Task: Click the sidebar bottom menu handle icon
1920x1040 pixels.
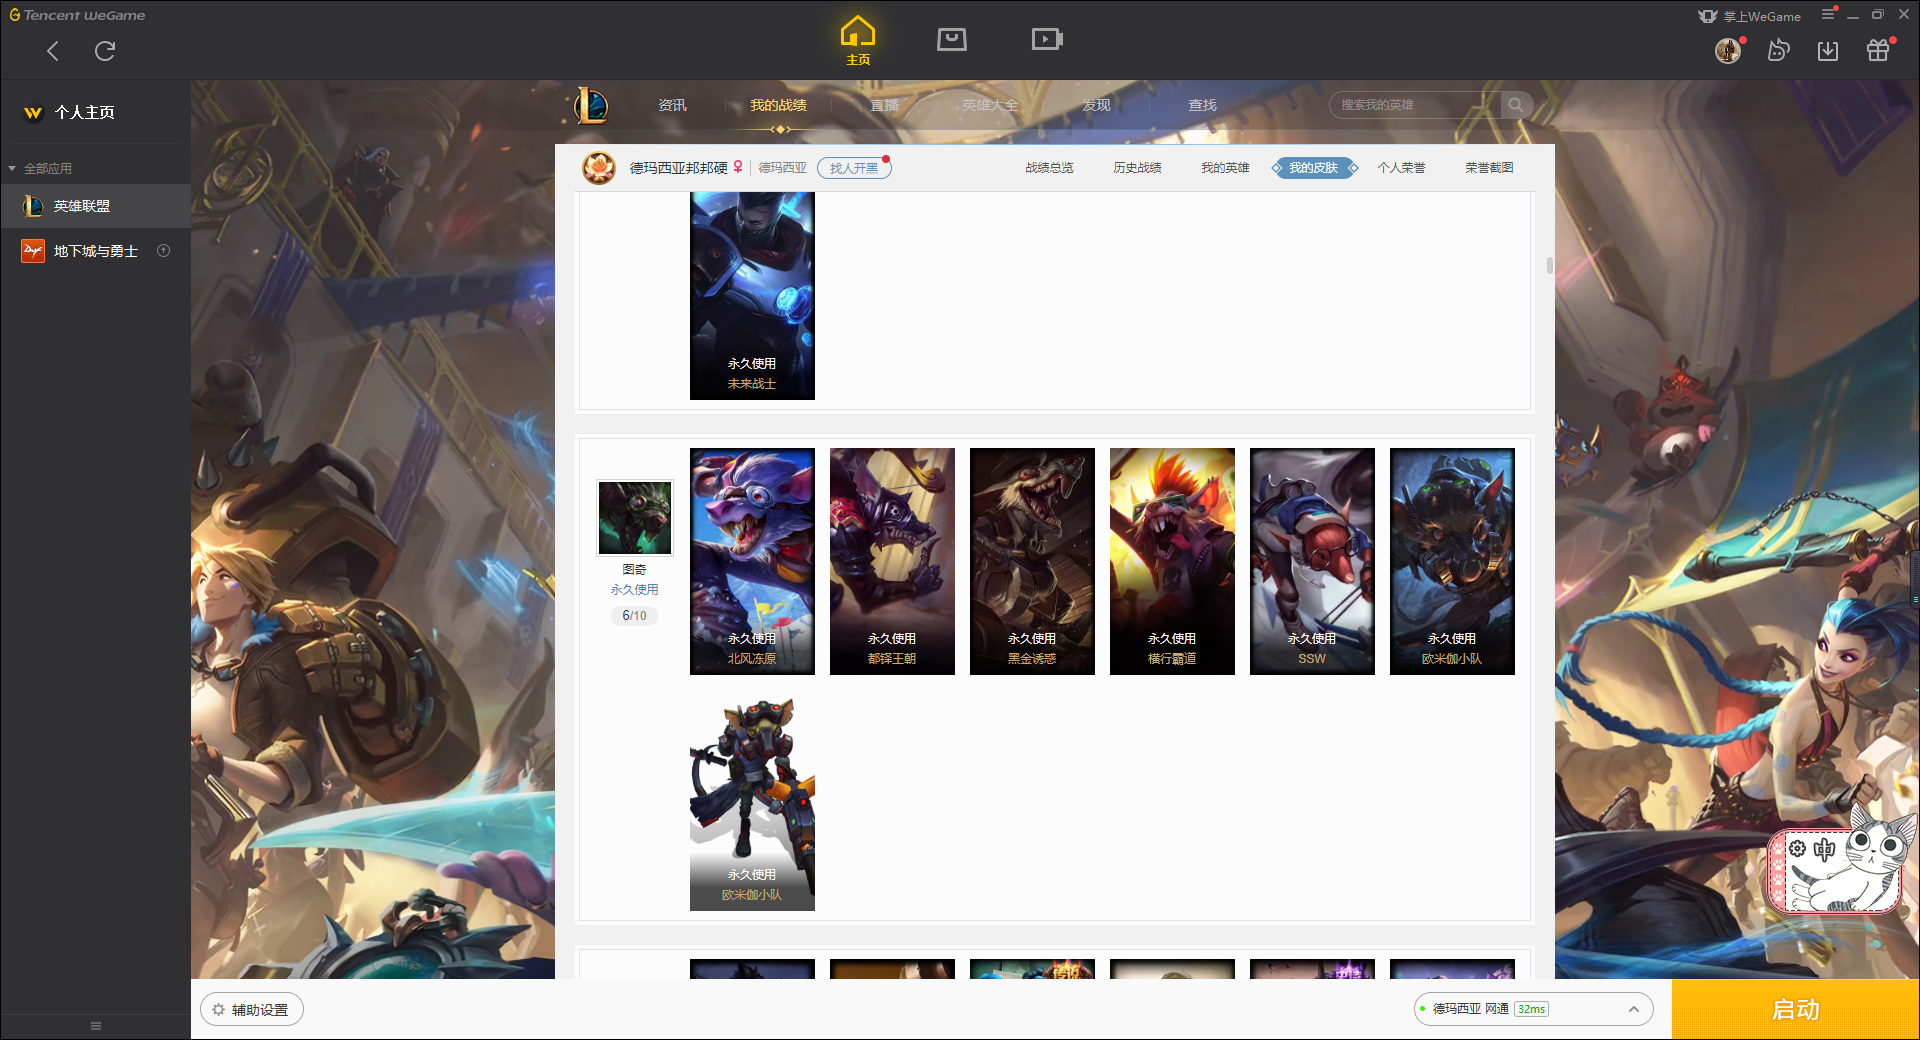Action: point(96,1026)
